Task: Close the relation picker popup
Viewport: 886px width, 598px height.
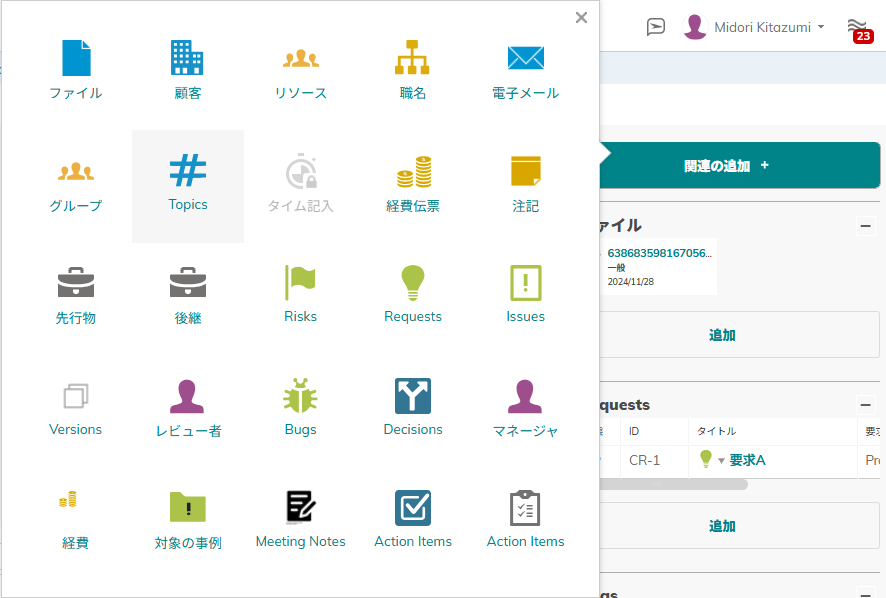Action: pos(581,18)
